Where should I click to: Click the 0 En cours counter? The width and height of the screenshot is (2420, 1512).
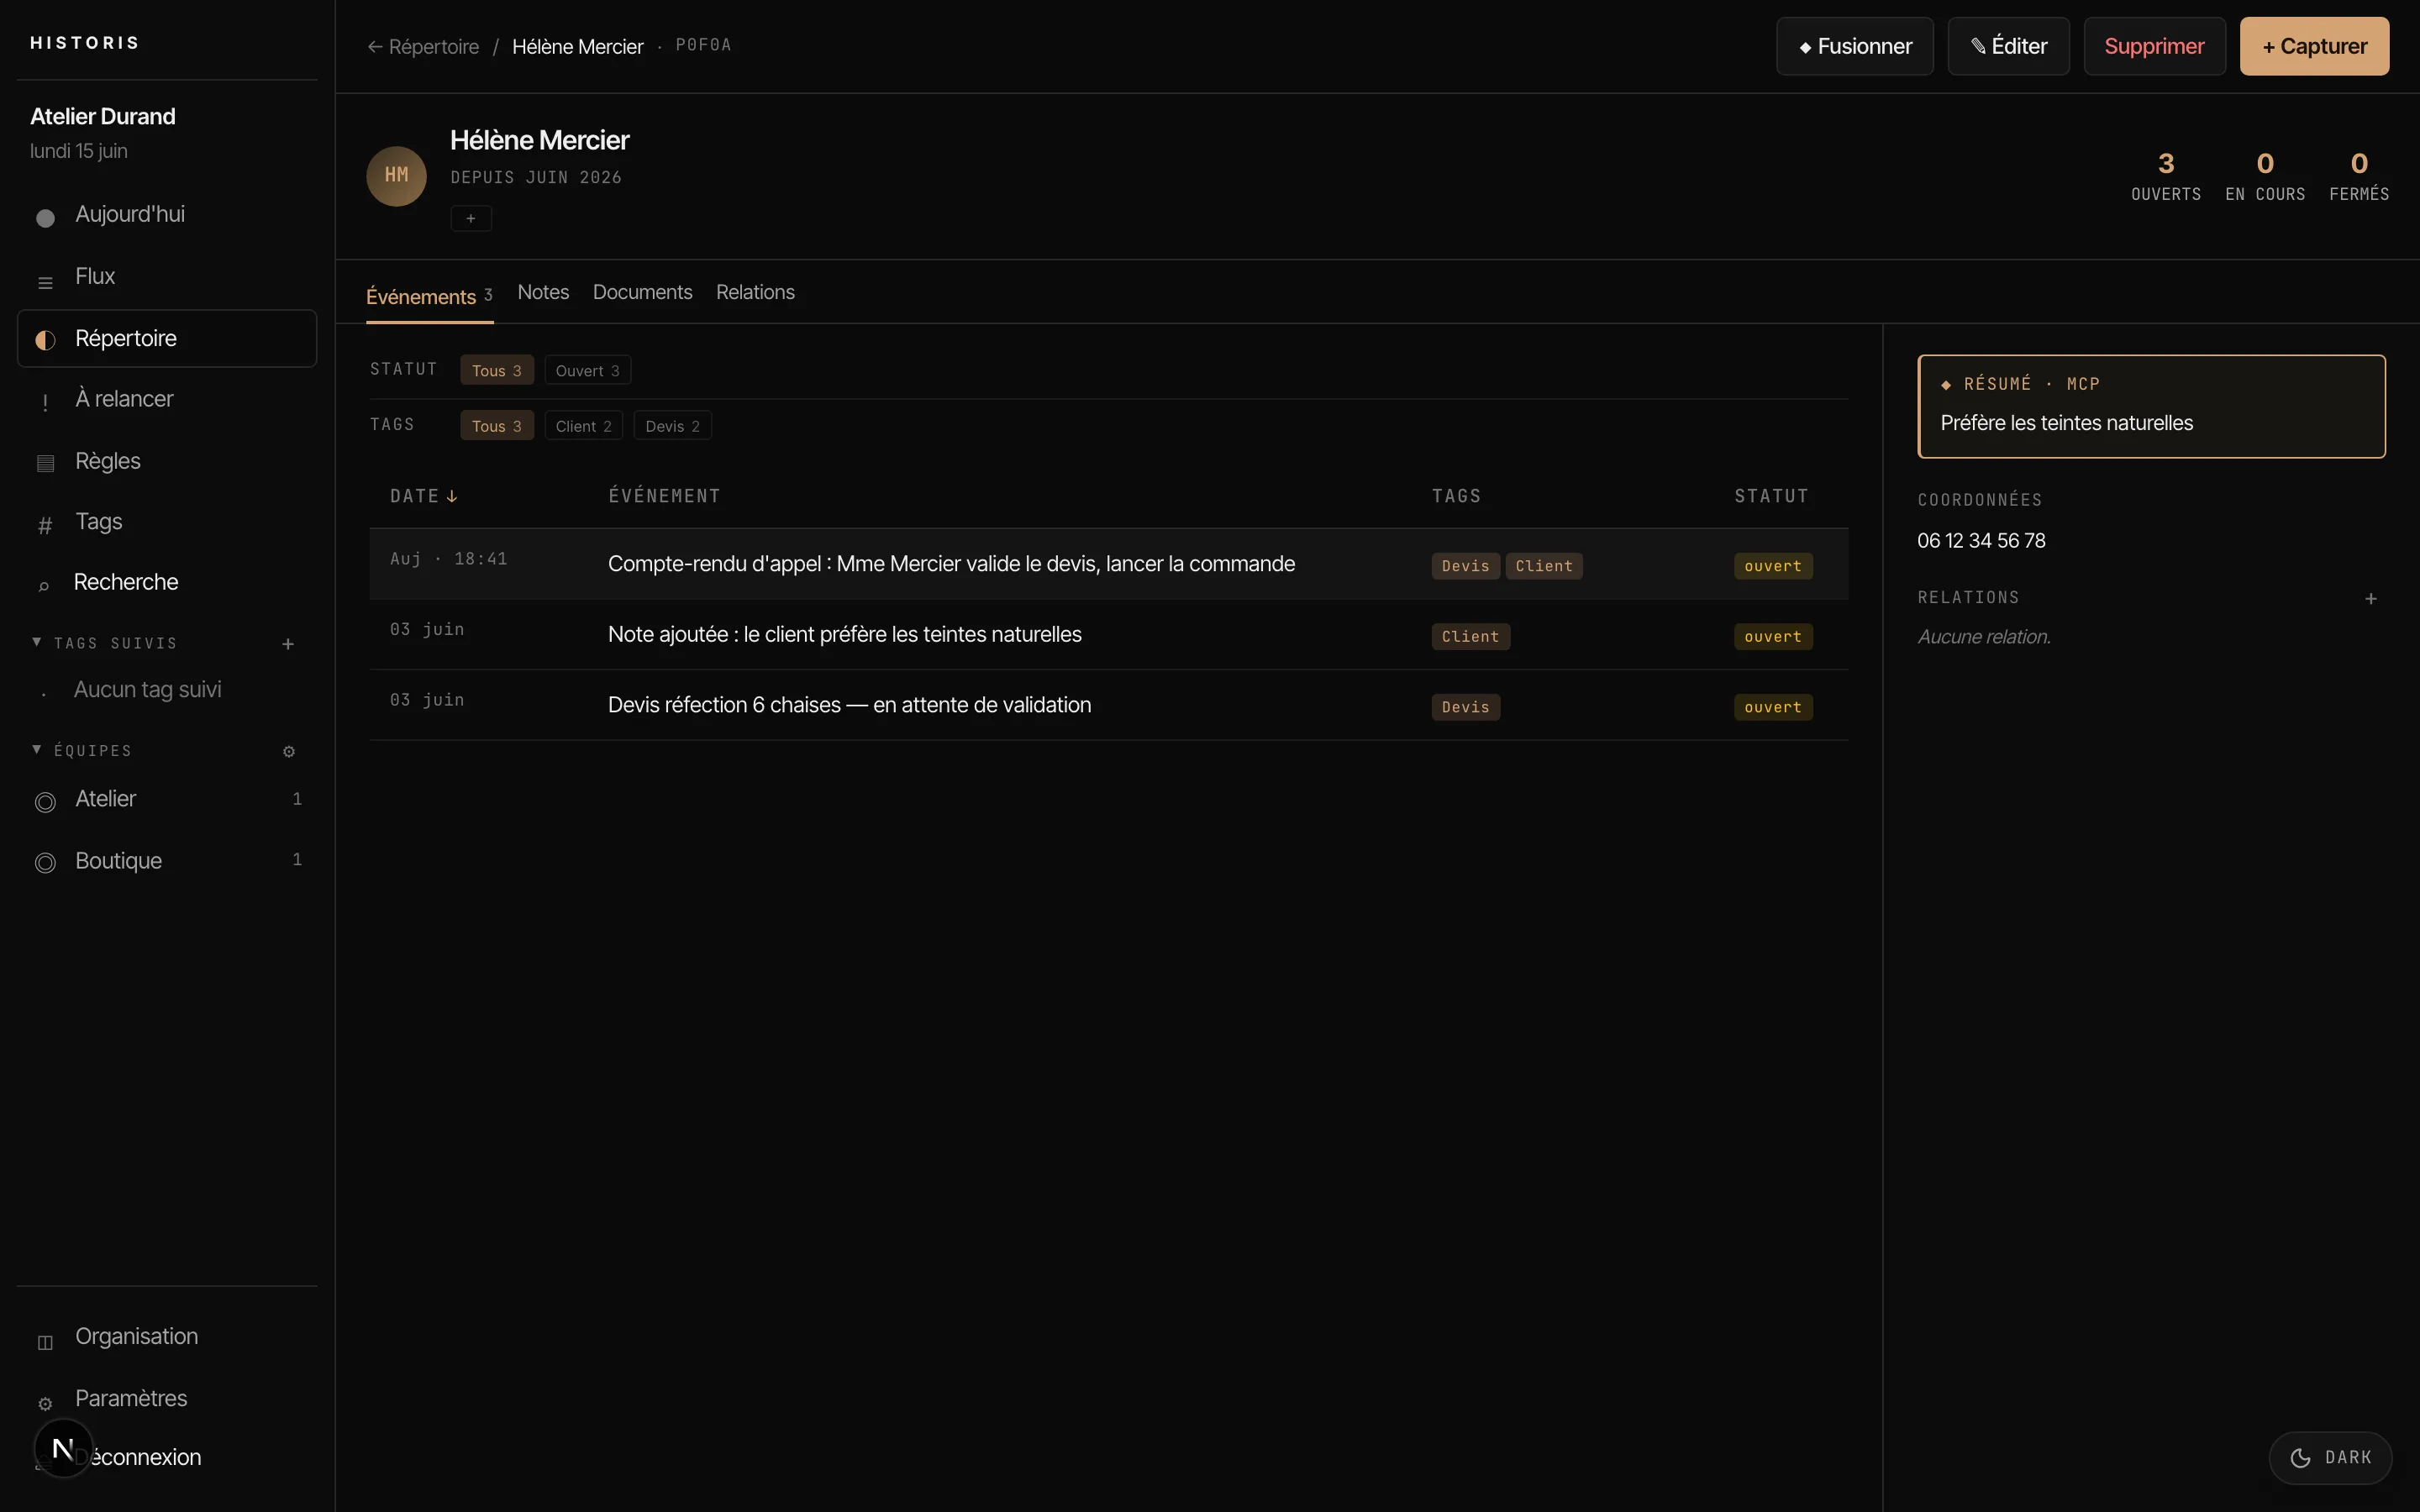pyautogui.click(x=2265, y=176)
